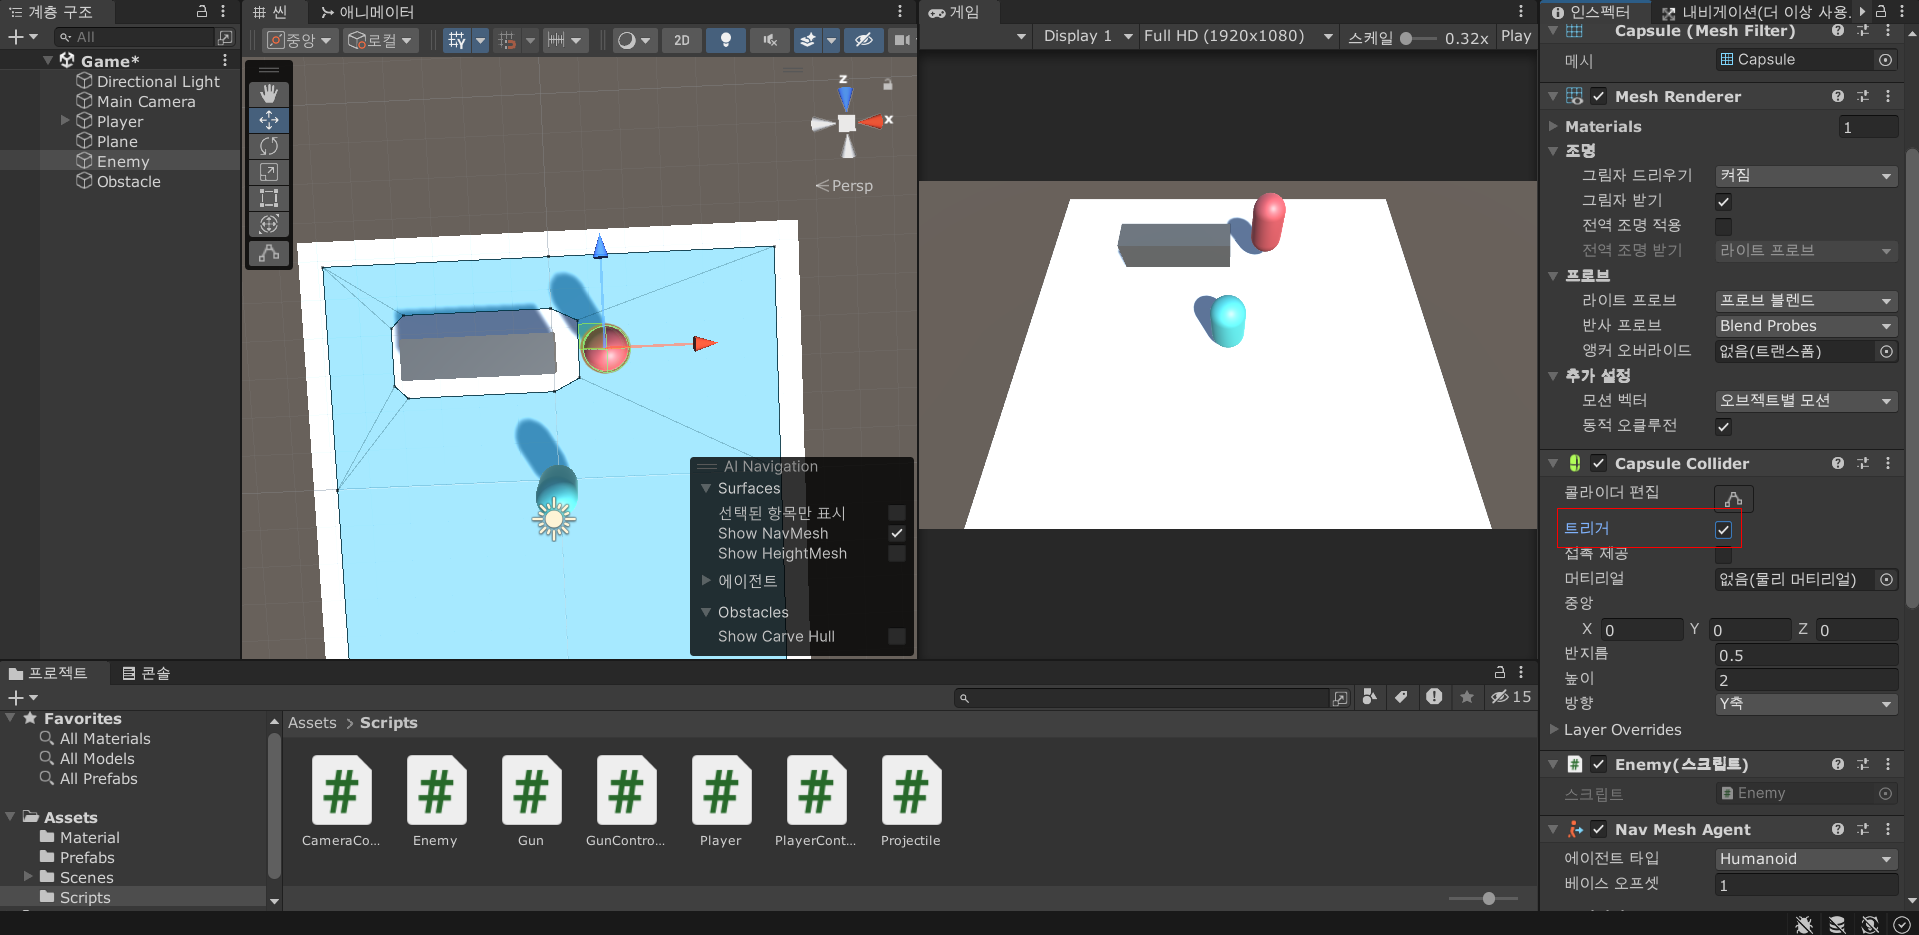Toggle scene effects (skybox/fog) button
The height and width of the screenshot is (935, 1919).
click(807, 40)
